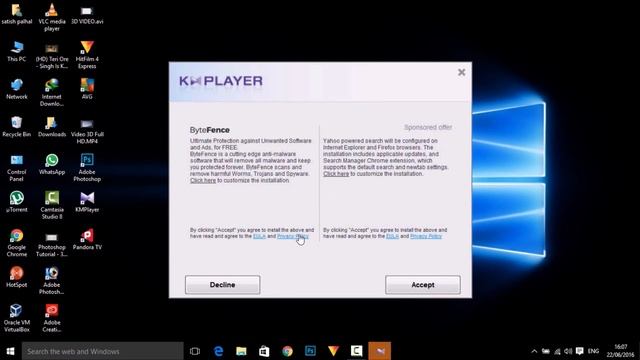Viewport: 640px width, 360px height.
Task: Open the ByteFence EULA link
Action: pos(259,236)
